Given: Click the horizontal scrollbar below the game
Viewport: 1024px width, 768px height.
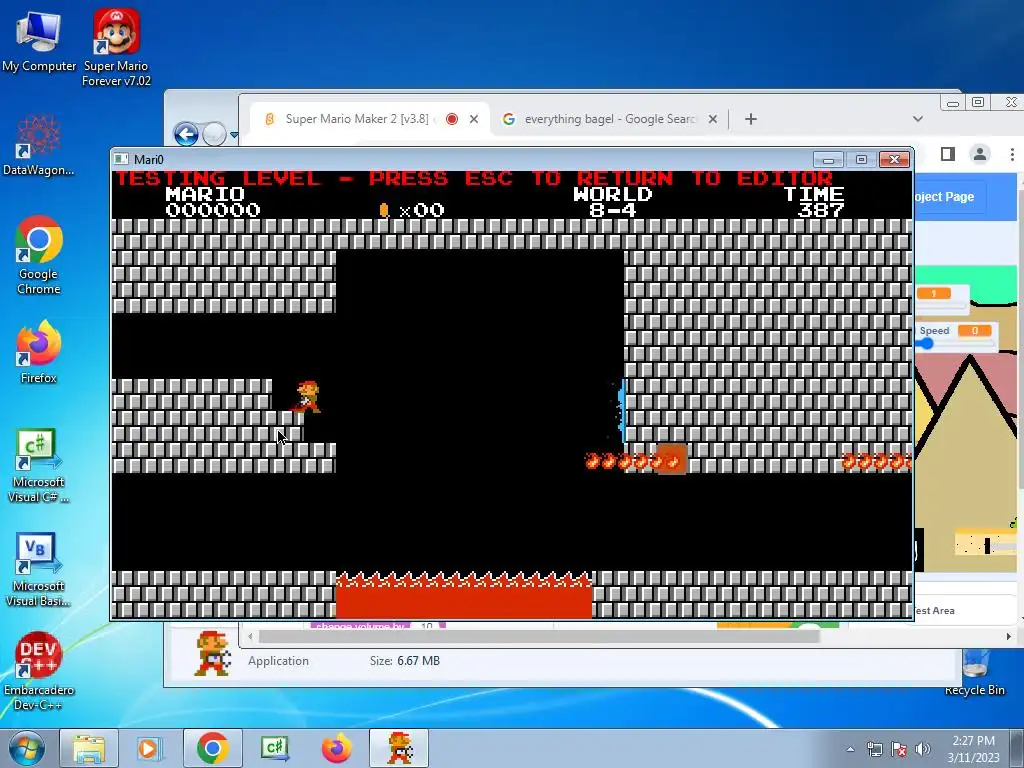Looking at the screenshot, I should click(x=539, y=636).
